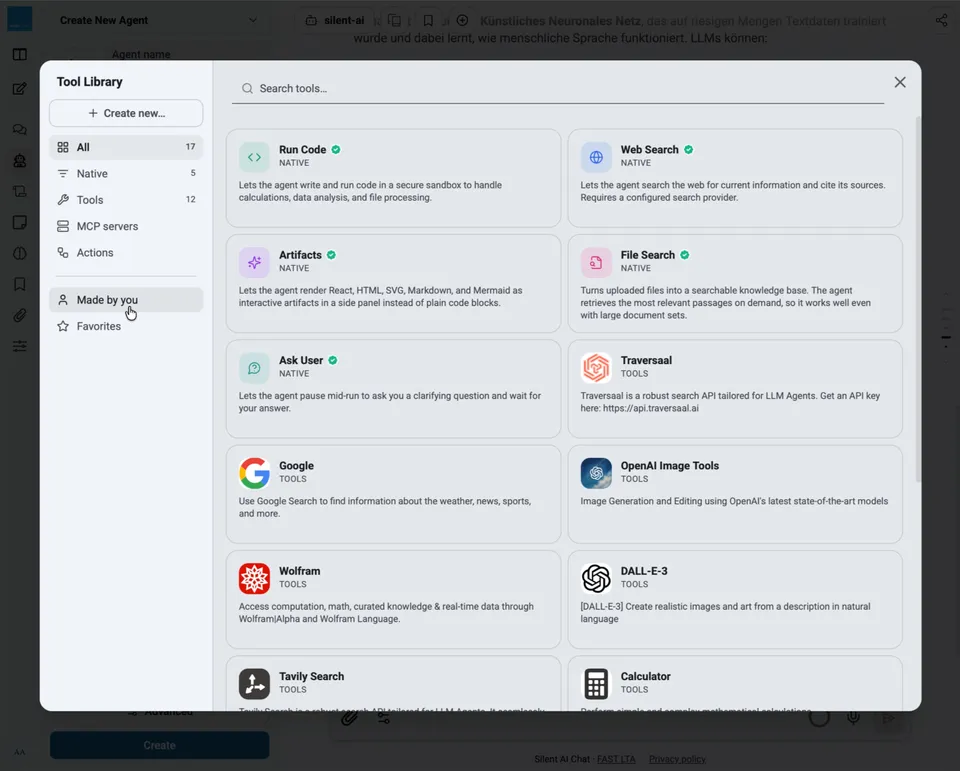960x771 pixels.
Task: Open the FAST LTA link
Action: click(616, 759)
